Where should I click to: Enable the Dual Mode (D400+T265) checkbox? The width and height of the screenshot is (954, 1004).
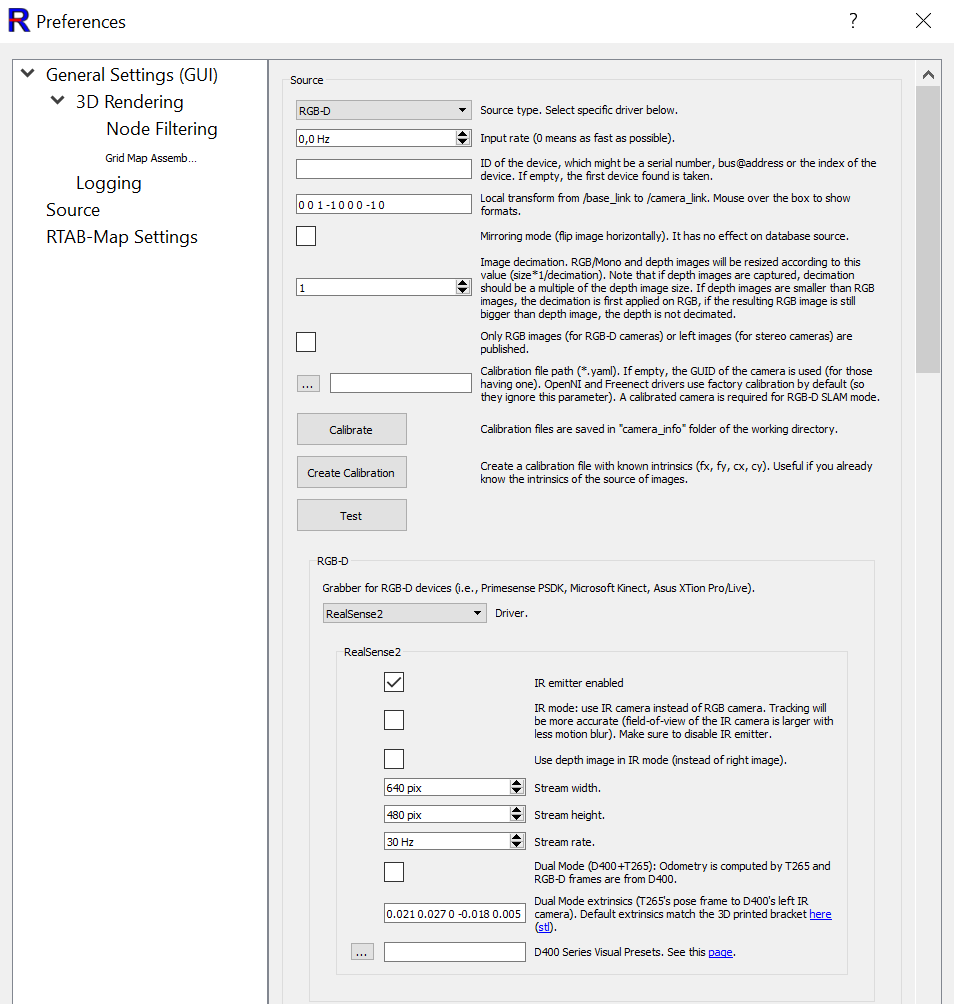tap(394, 871)
